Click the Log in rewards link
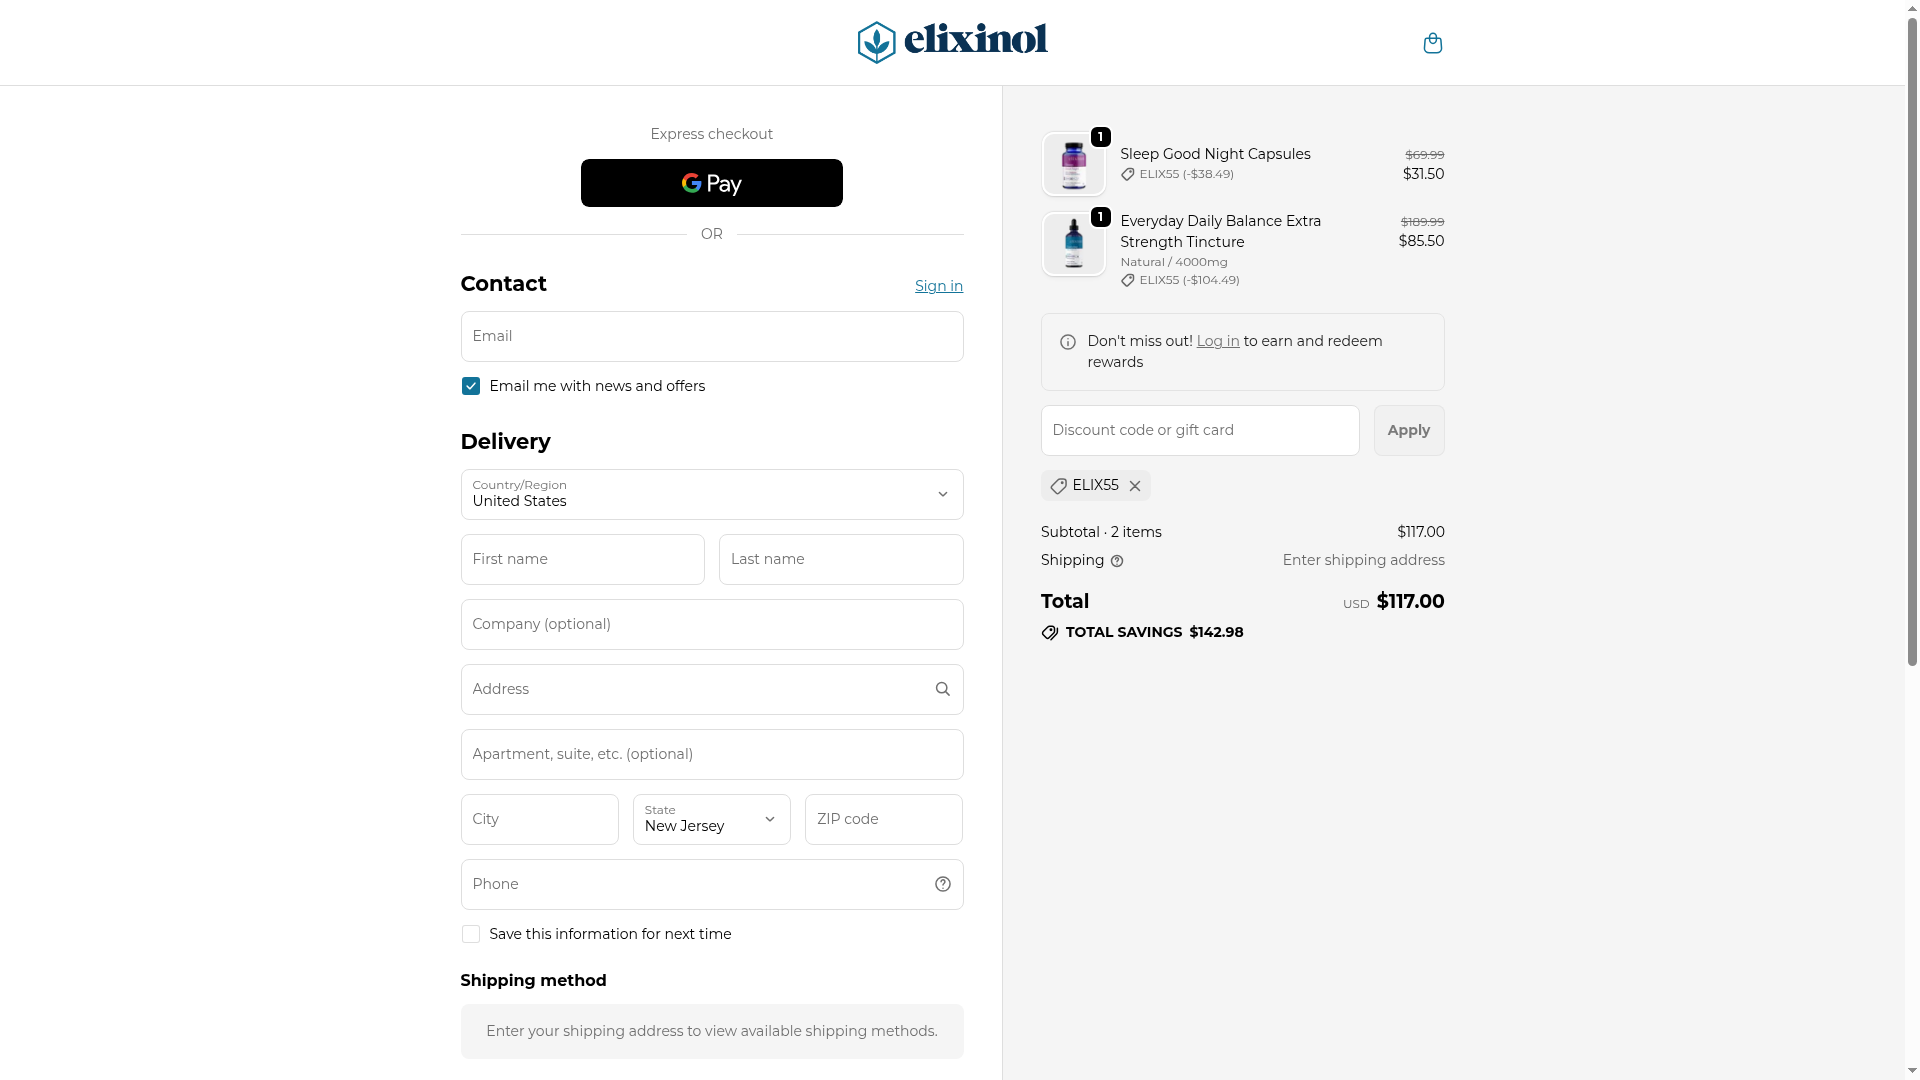This screenshot has height=1080, width=1920. coord(1217,341)
